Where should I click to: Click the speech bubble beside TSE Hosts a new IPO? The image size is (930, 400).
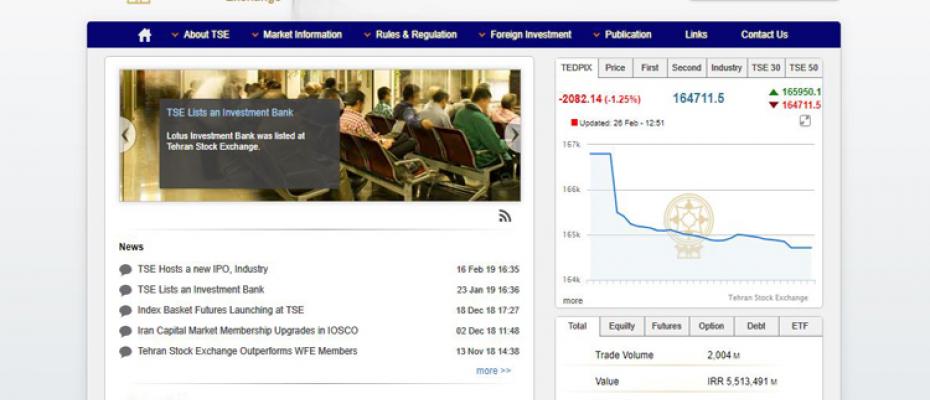(x=125, y=270)
